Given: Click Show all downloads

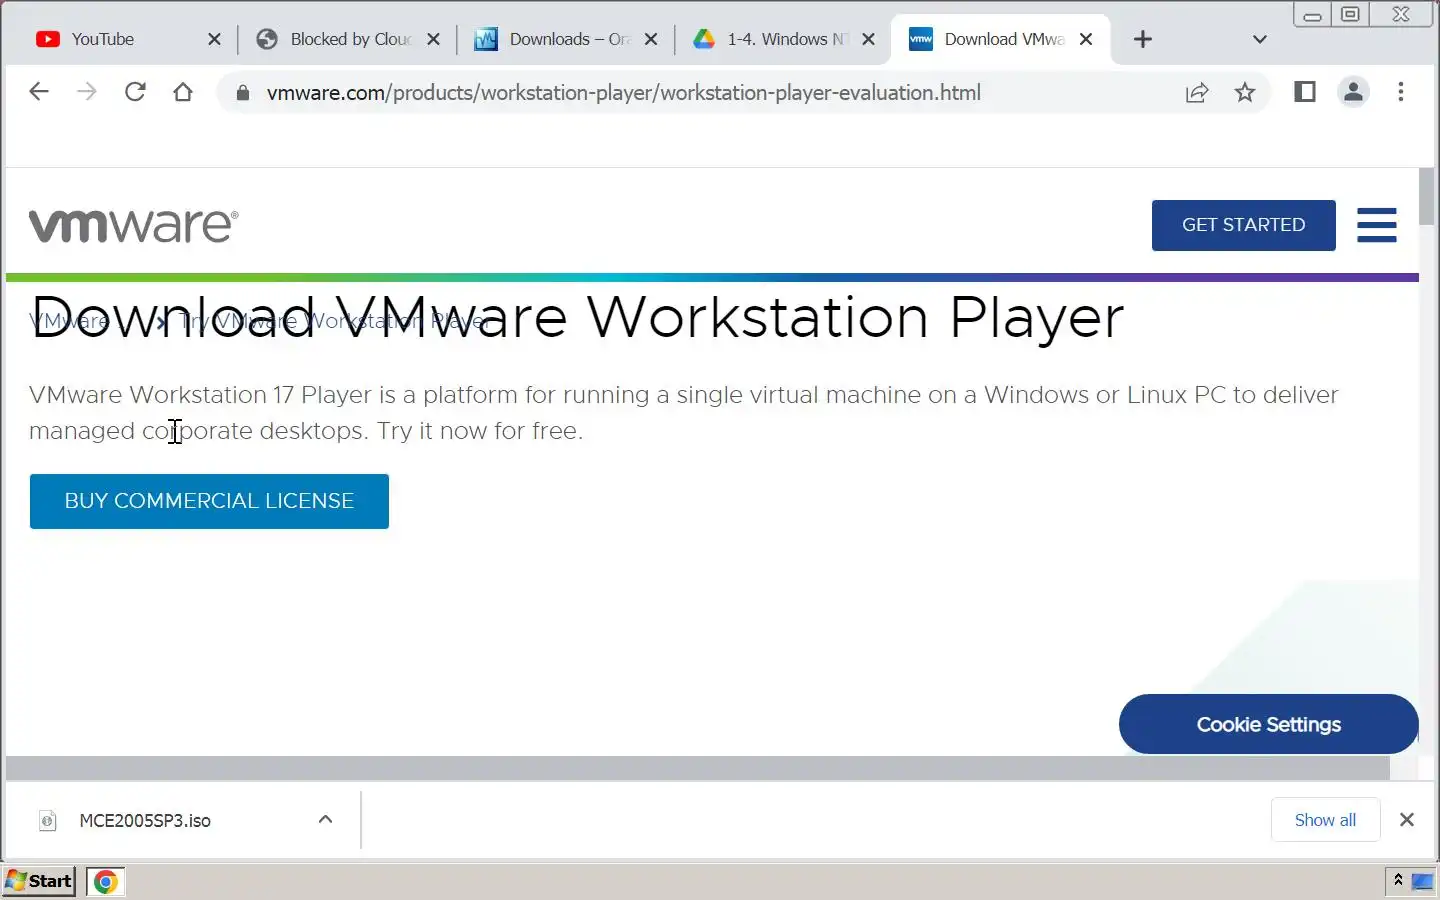Looking at the screenshot, I should (1325, 820).
